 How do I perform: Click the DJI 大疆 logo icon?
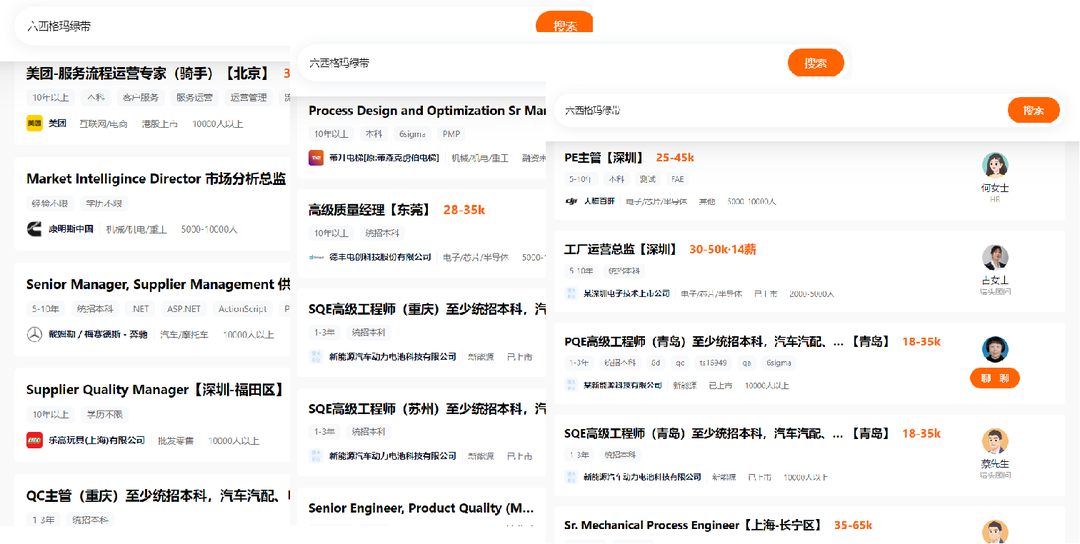point(571,202)
